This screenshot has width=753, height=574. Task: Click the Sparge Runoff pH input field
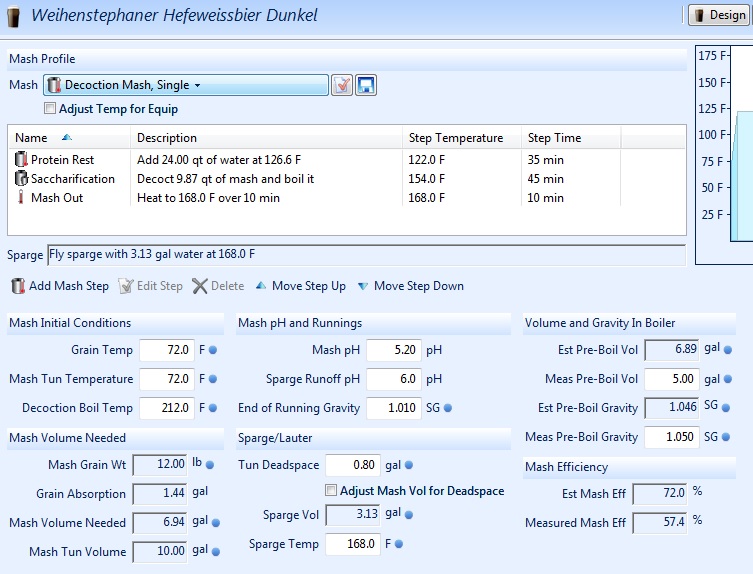click(x=394, y=379)
